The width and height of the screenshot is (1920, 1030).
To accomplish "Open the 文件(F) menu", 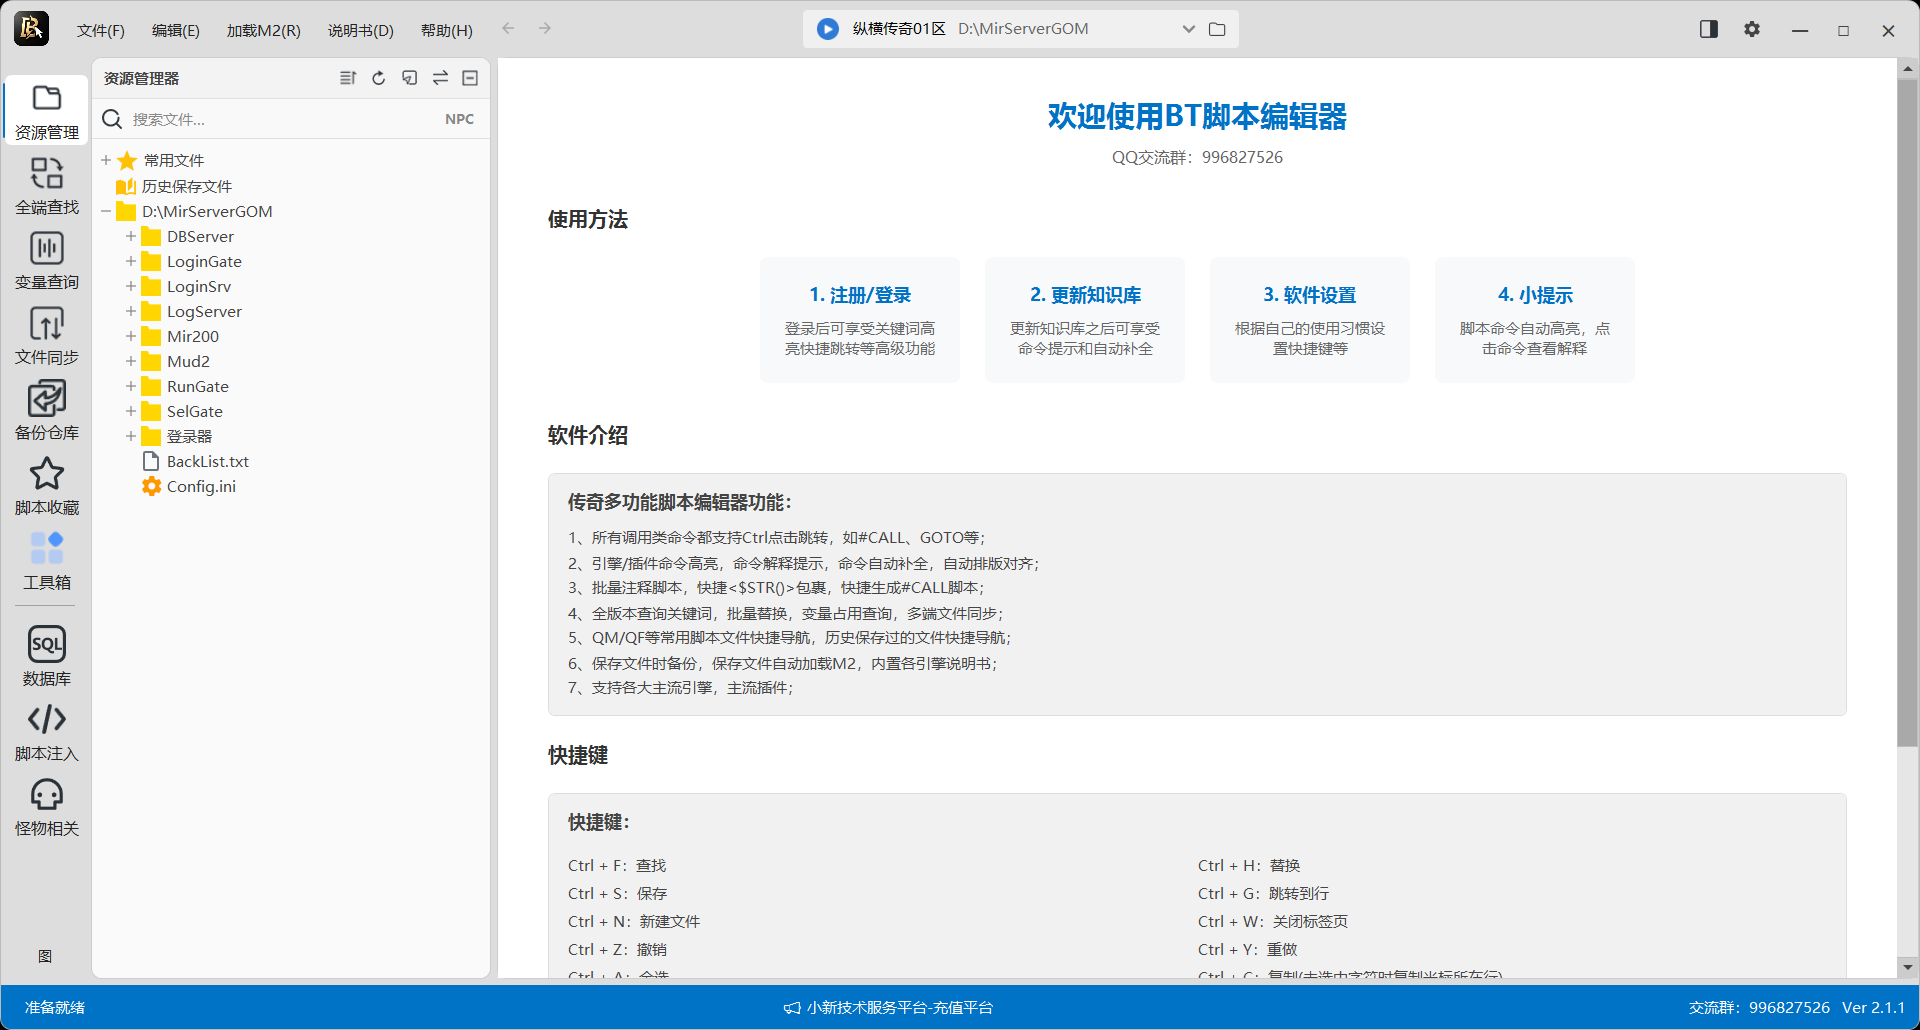I will pyautogui.click(x=101, y=30).
